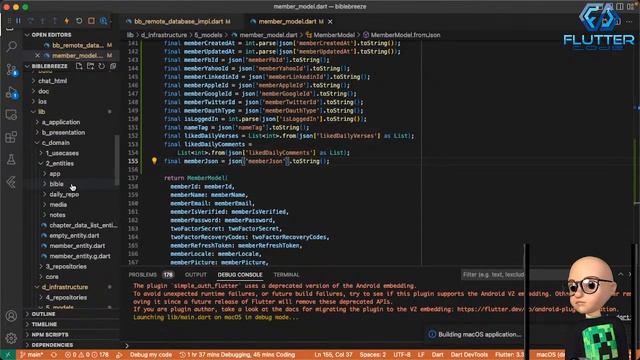
Task: Click main* git branch in status bar
Action: coord(32,355)
